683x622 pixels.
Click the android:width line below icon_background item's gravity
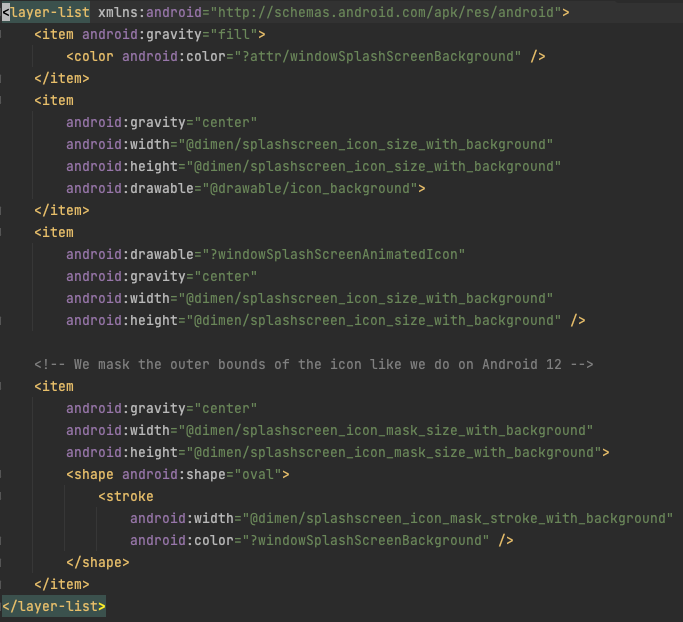point(310,145)
